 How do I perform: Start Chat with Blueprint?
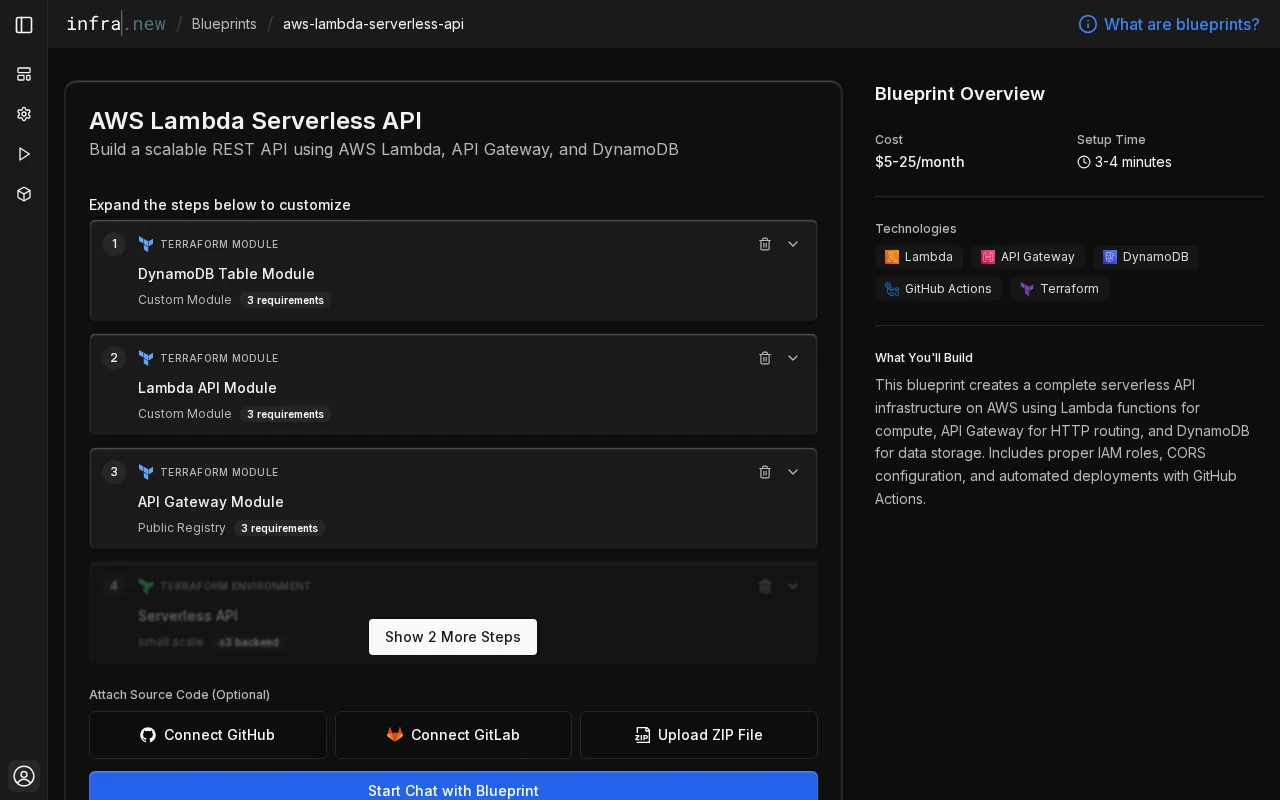[x=453, y=787]
